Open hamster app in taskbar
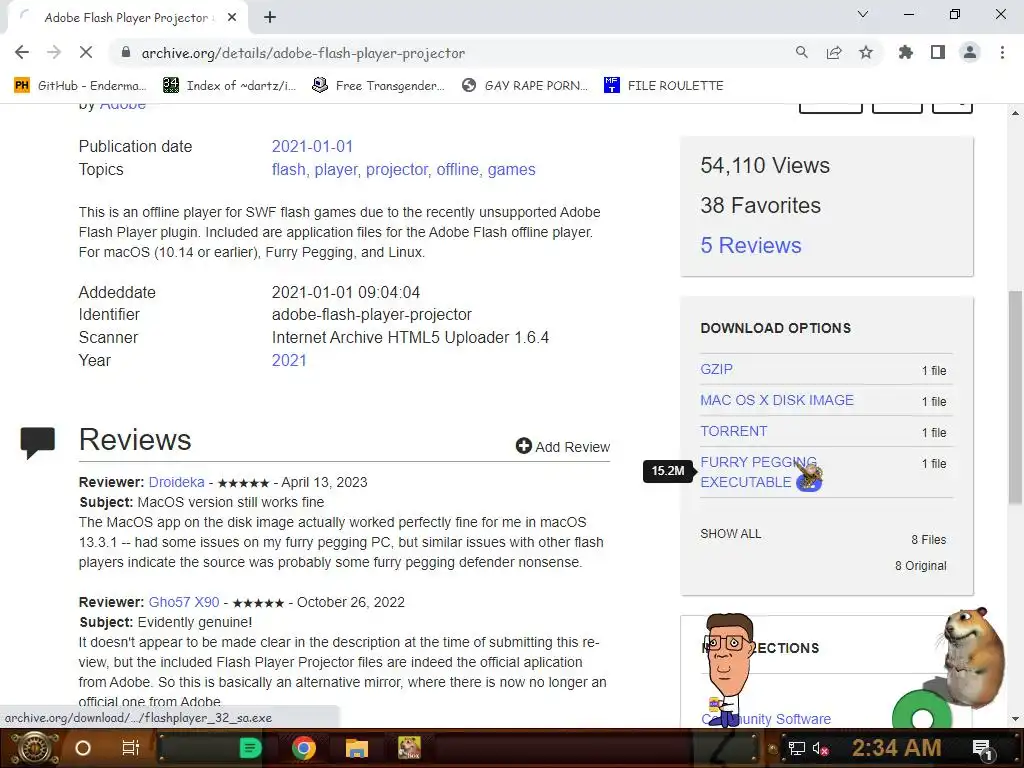This screenshot has width=1024, height=768. point(409,748)
